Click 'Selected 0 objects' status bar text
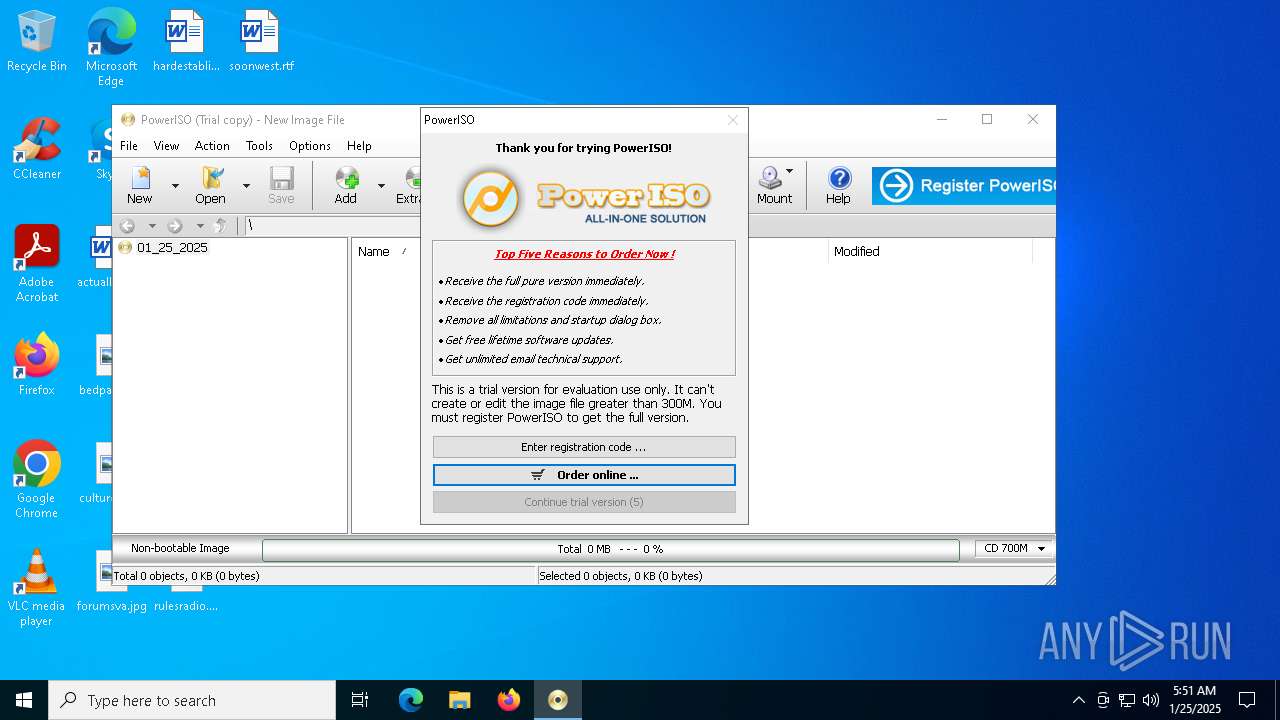 click(x=621, y=576)
